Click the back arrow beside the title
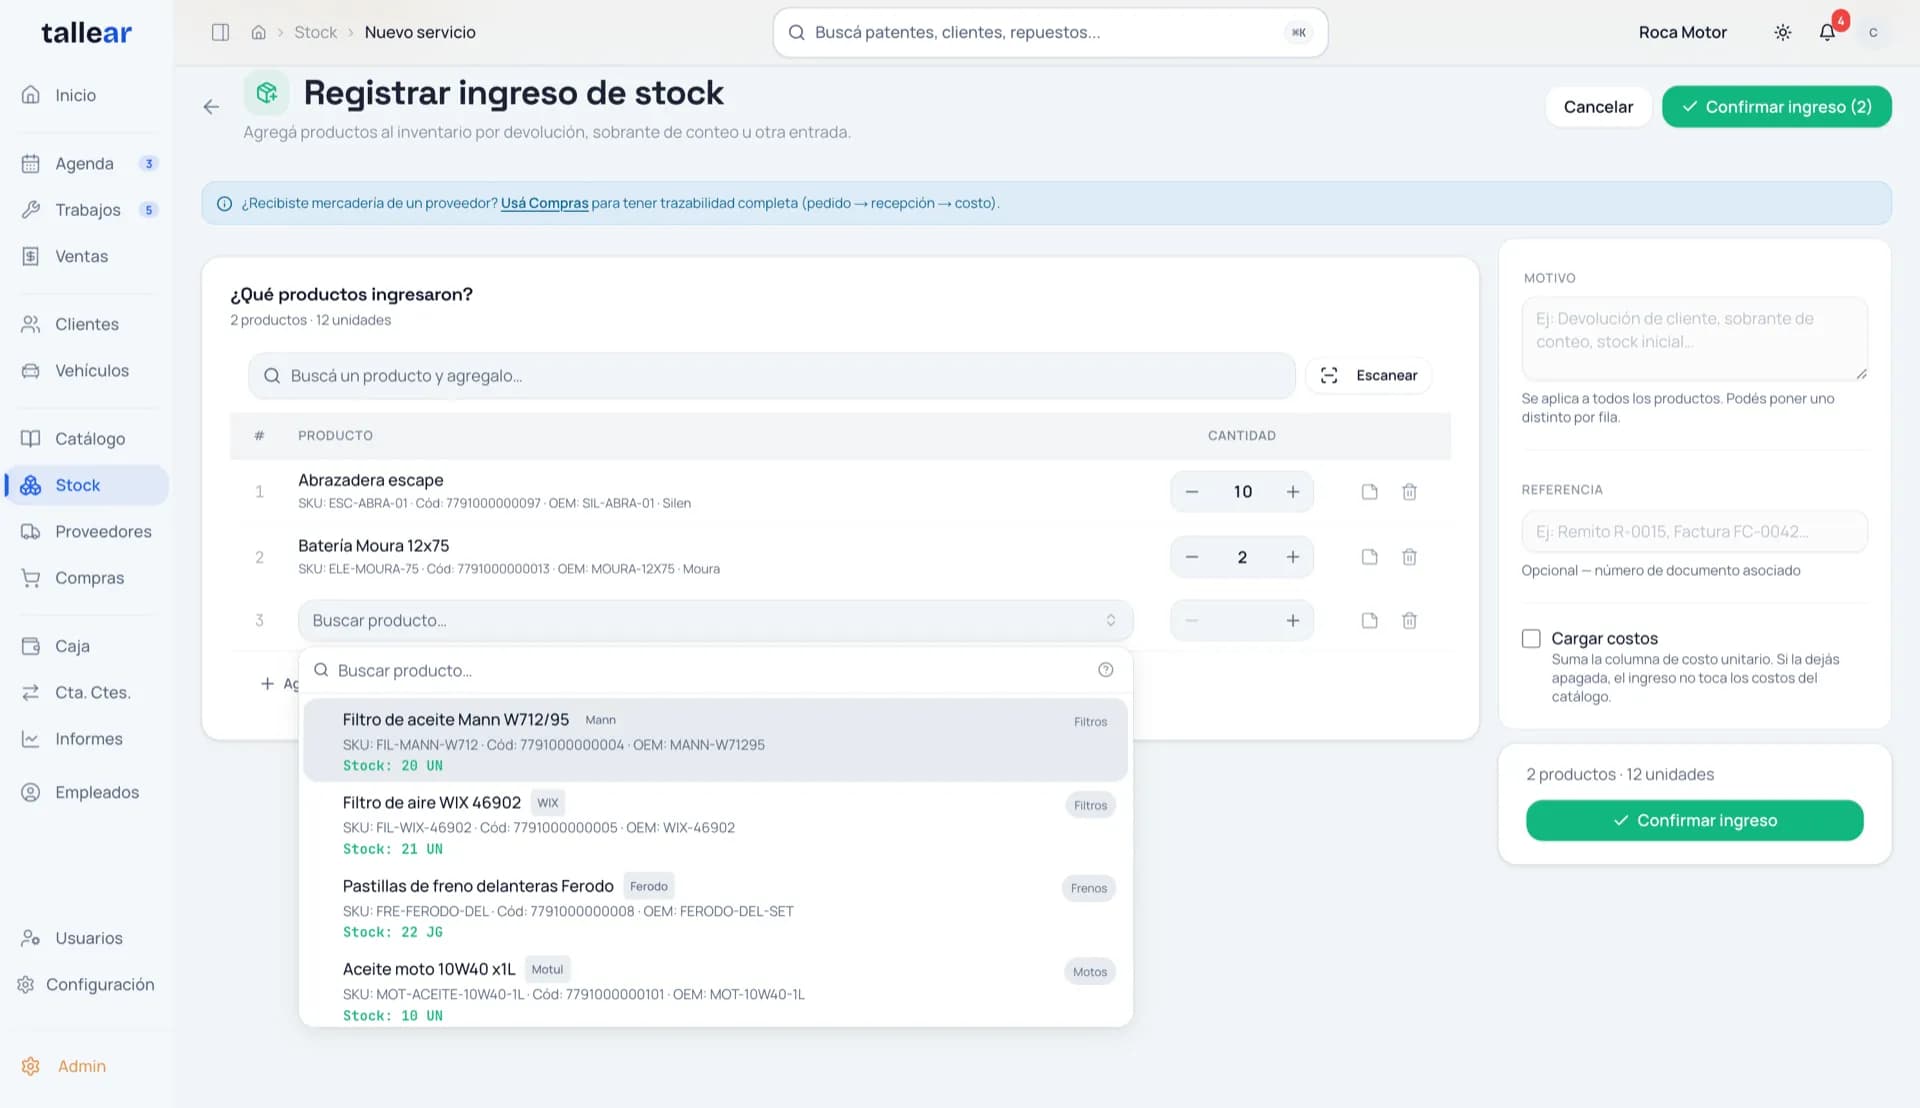Image resolution: width=1920 pixels, height=1108 pixels. (211, 107)
